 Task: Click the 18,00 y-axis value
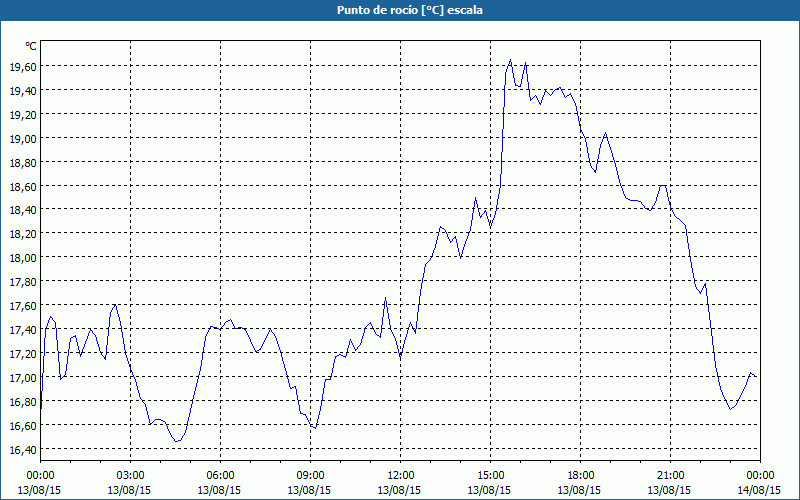click(23, 258)
